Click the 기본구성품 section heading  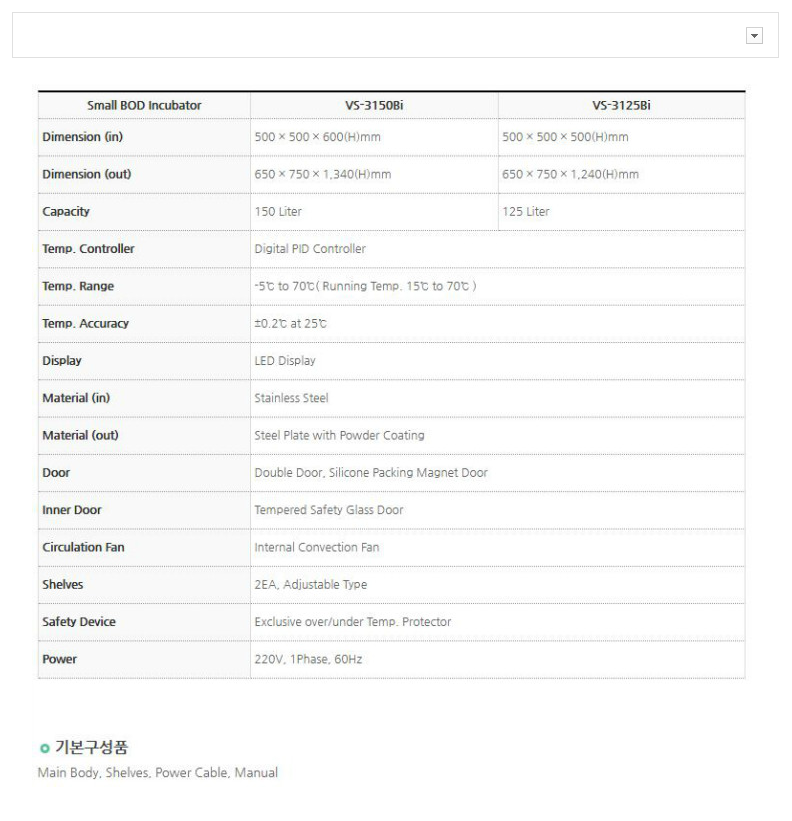[x=91, y=747]
